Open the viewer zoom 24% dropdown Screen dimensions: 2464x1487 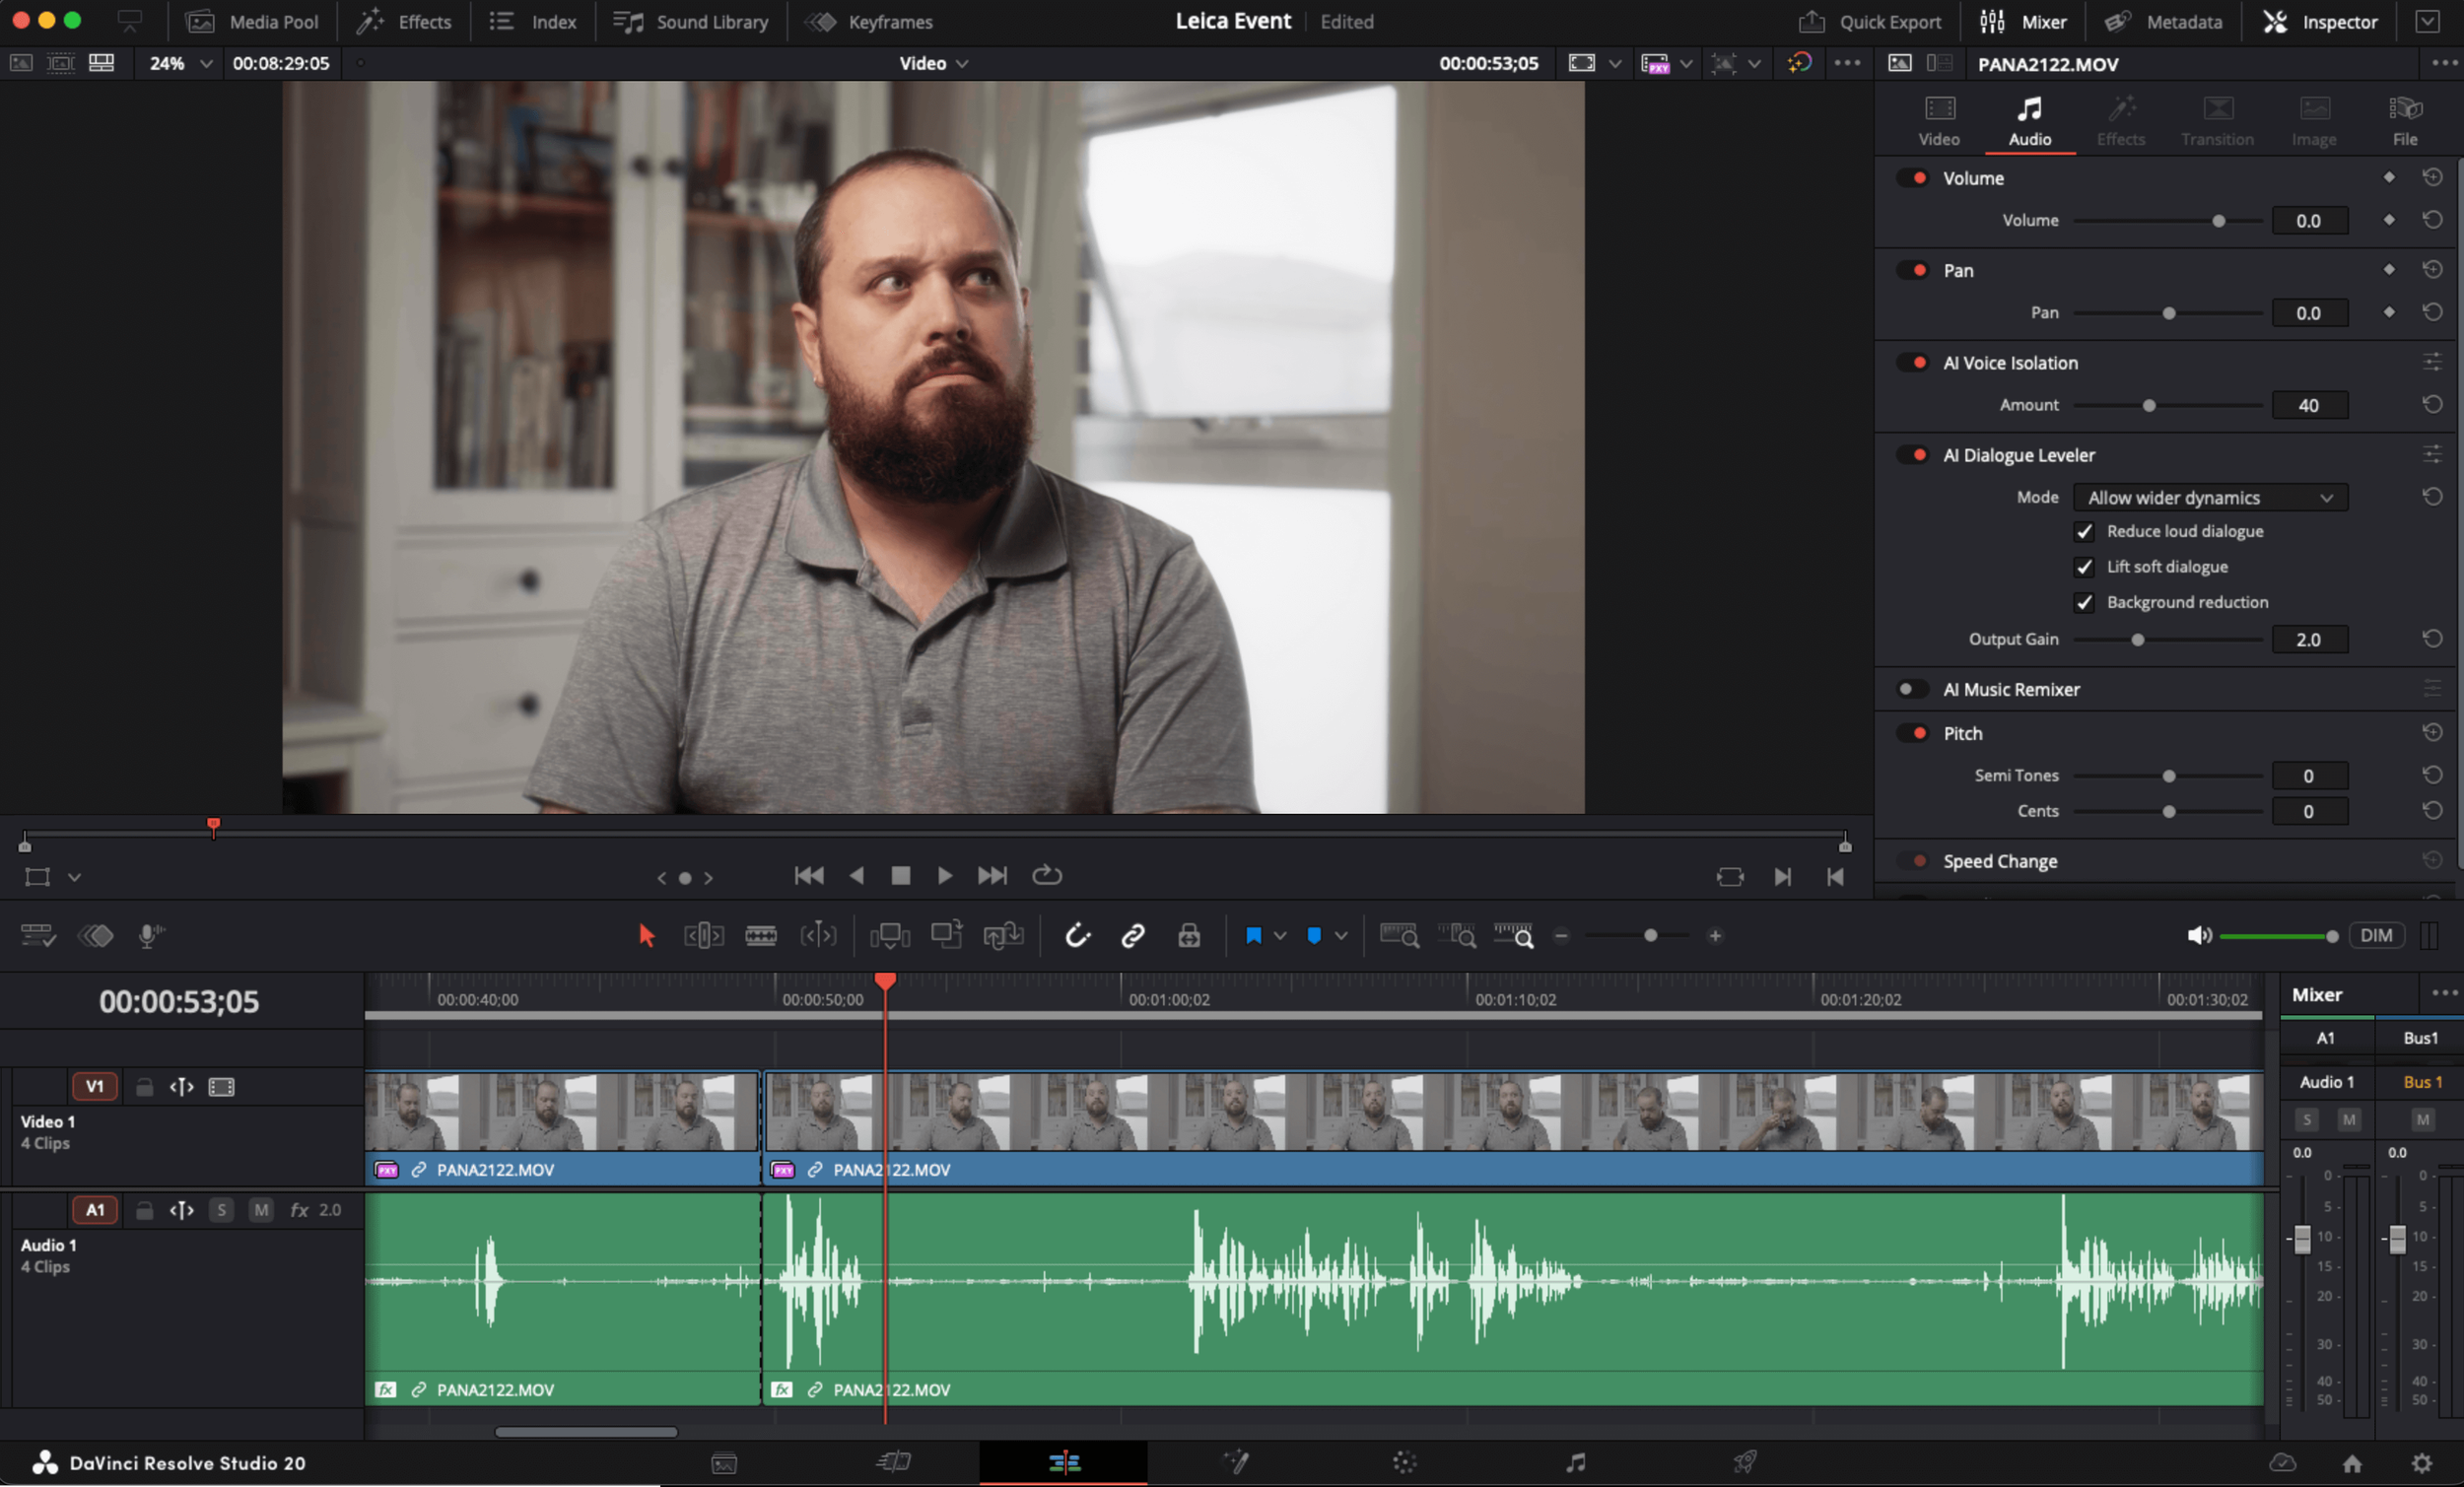(180, 63)
